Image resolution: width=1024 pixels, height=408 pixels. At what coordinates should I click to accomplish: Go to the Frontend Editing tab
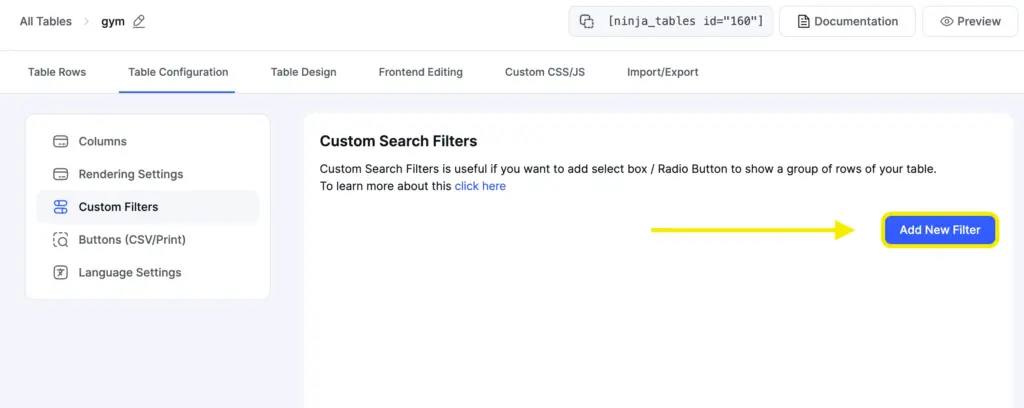(x=421, y=72)
